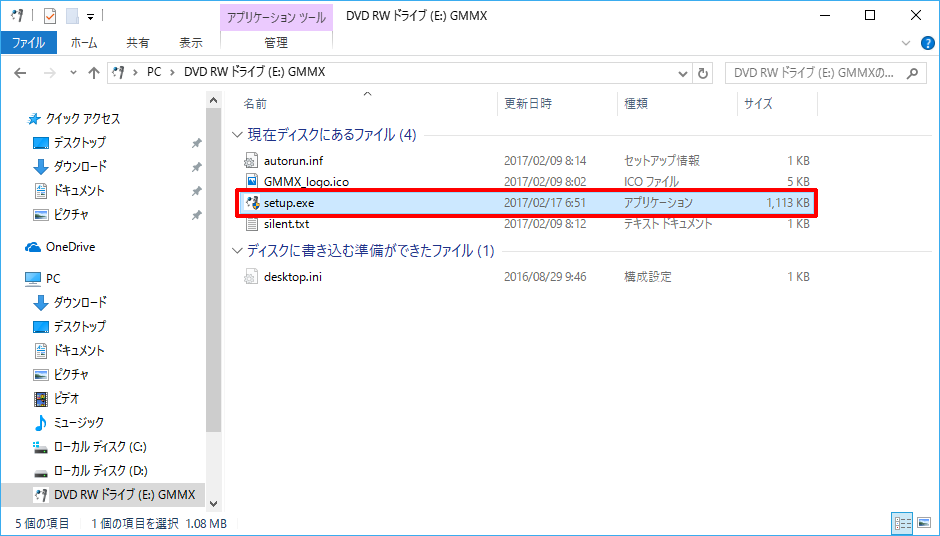
Task: Click the navigation pane scroll up arrow
Action: (x=213, y=100)
